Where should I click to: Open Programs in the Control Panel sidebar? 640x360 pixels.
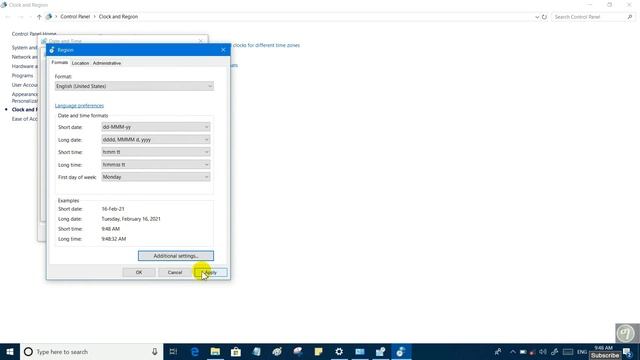22,76
